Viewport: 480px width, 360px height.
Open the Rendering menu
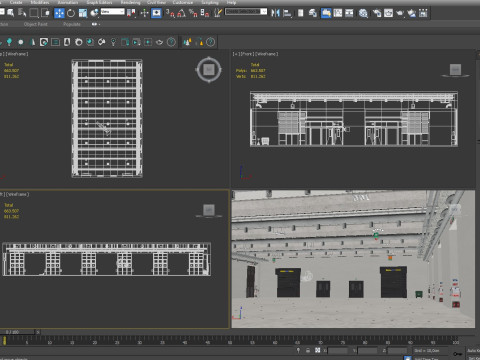click(130, 2)
